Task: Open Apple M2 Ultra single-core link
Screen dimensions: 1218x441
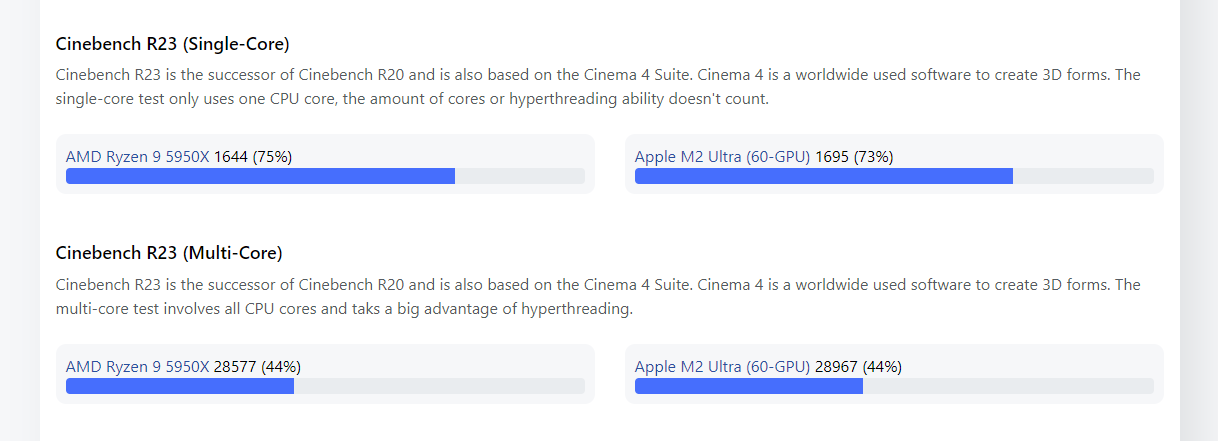Action: [723, 156]
